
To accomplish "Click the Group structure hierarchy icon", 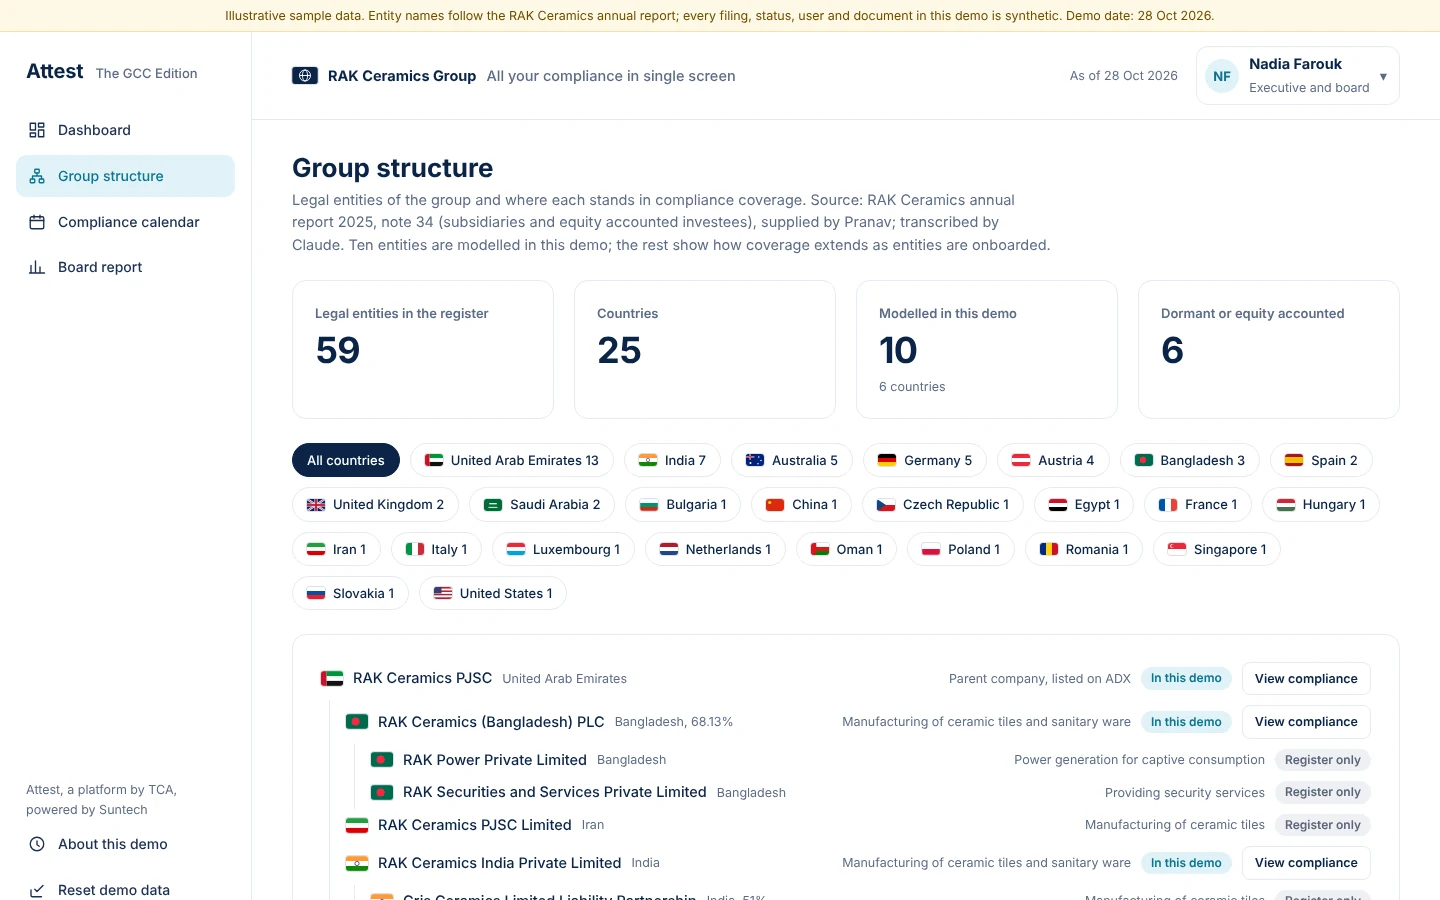I will (37, 176).
